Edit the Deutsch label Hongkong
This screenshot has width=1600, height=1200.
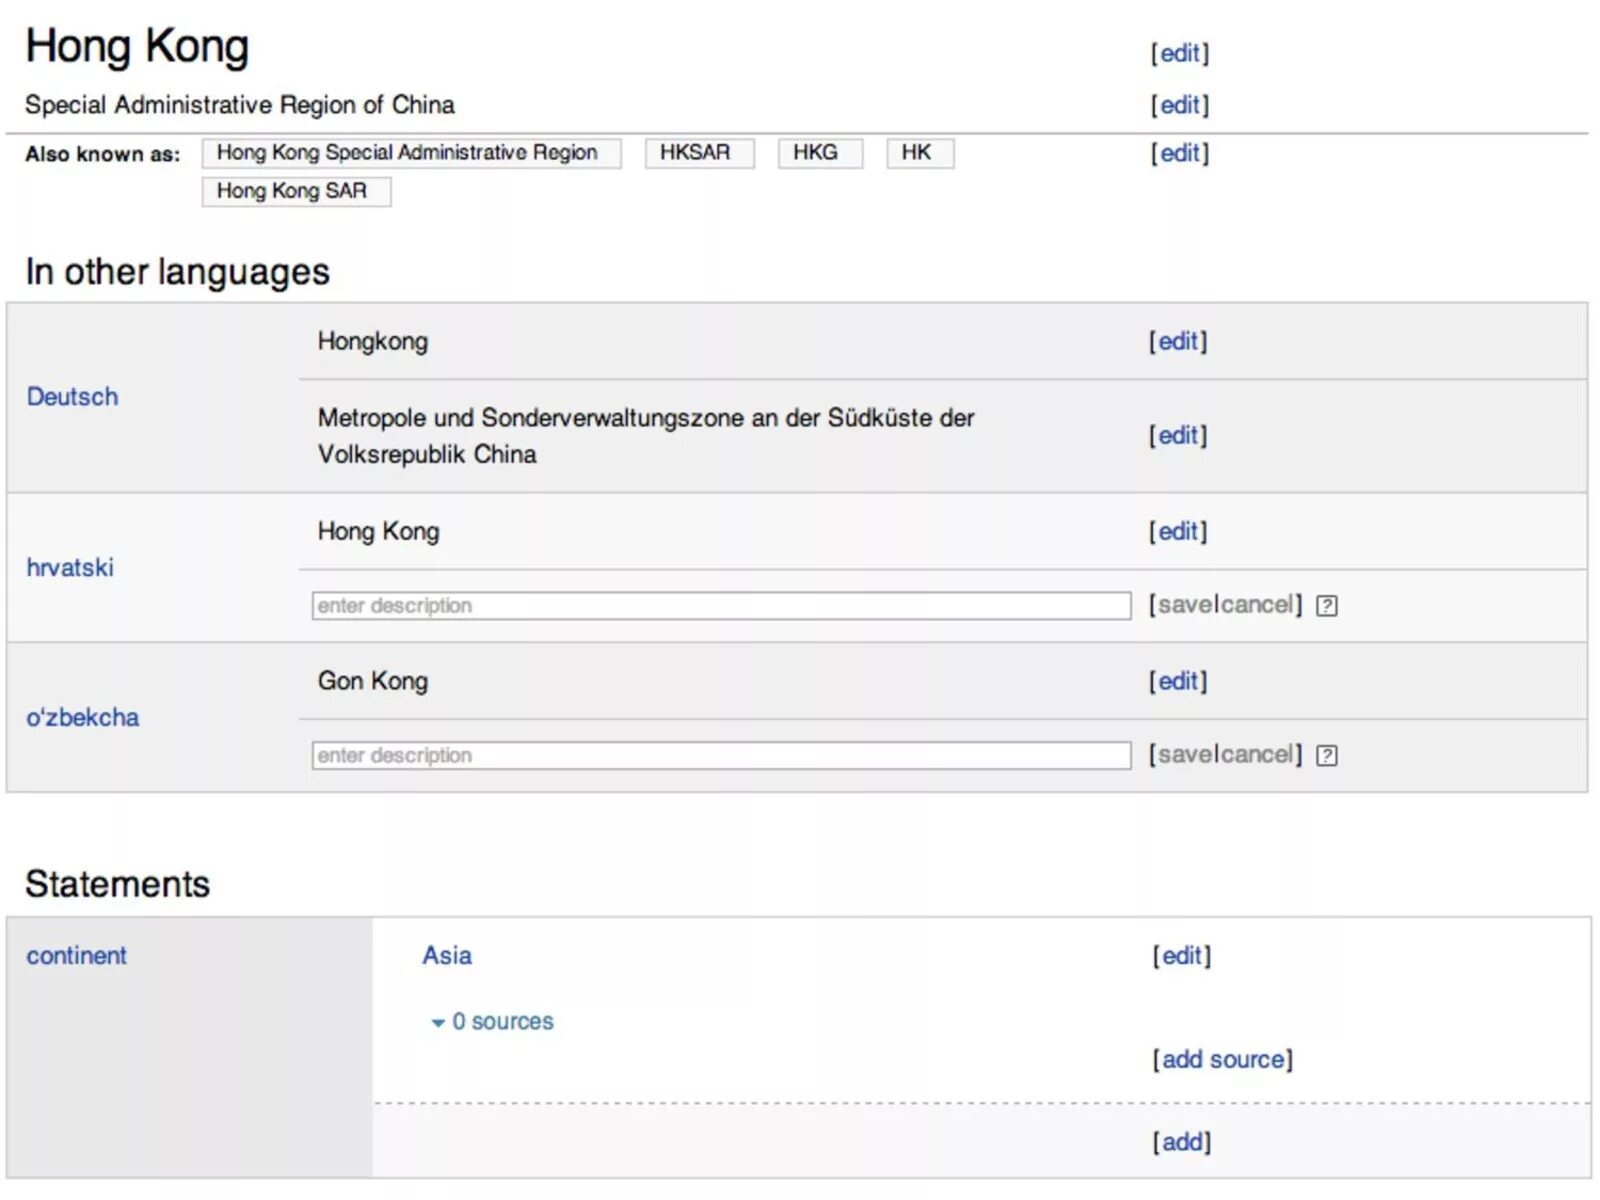[x=1178, y=341]
